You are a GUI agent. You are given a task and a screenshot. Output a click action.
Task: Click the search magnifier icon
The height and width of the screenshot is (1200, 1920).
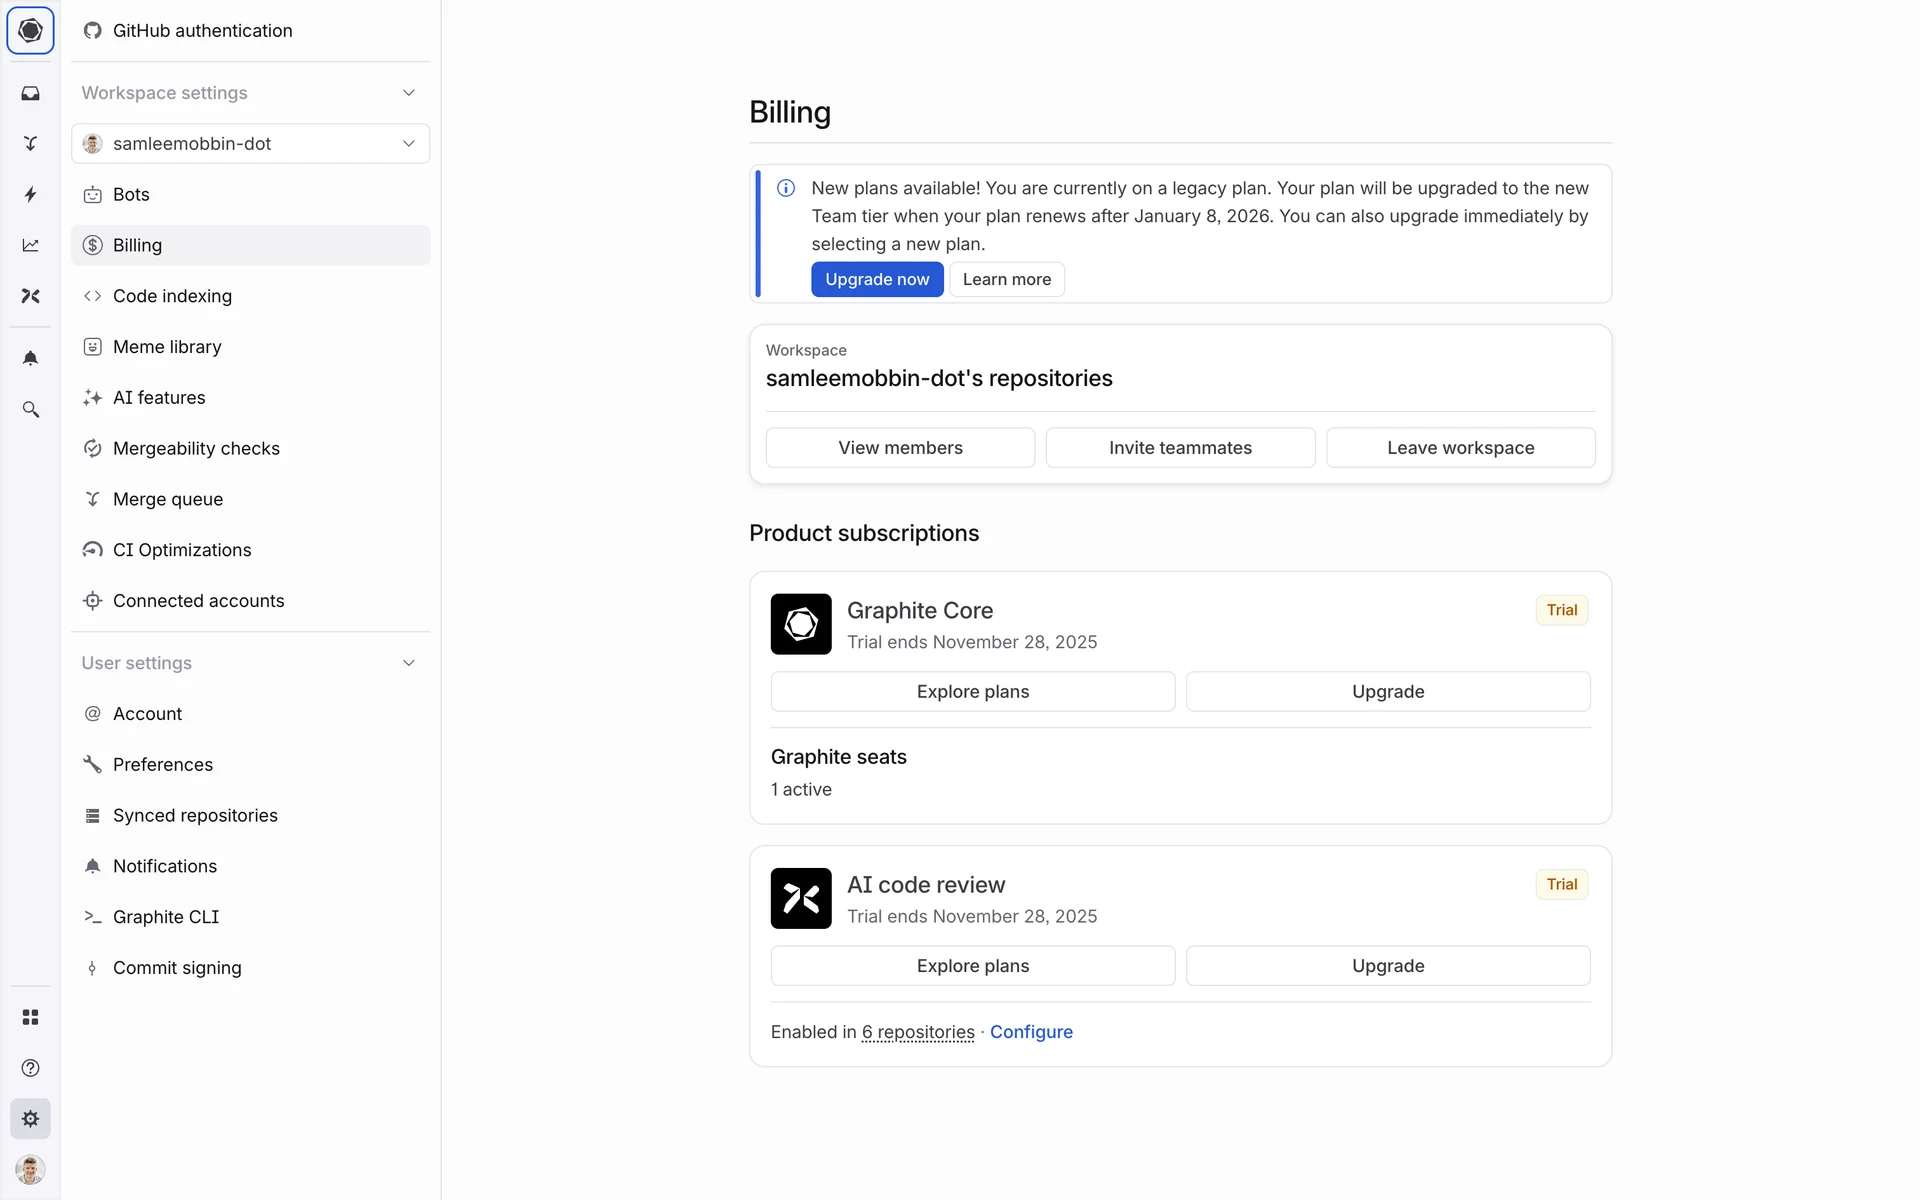[x=30, y=409]
